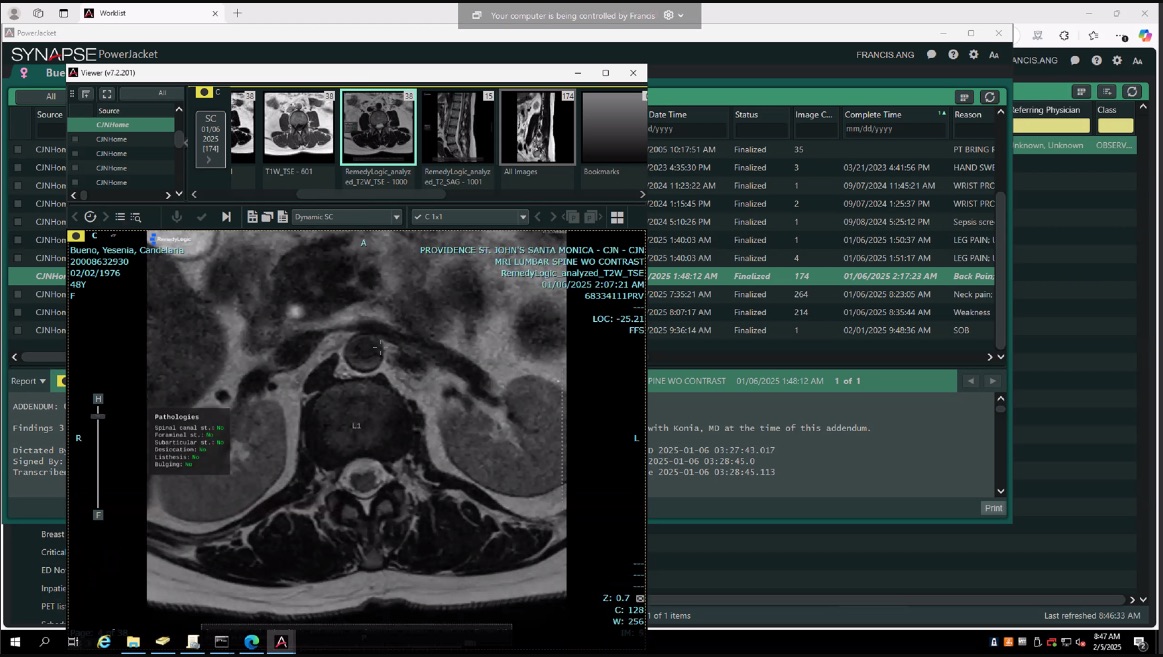Screen dimensions: 1163x657
Task: Tick the checkbox in the last CJNHome worklist row
Action: click(18, 330)
